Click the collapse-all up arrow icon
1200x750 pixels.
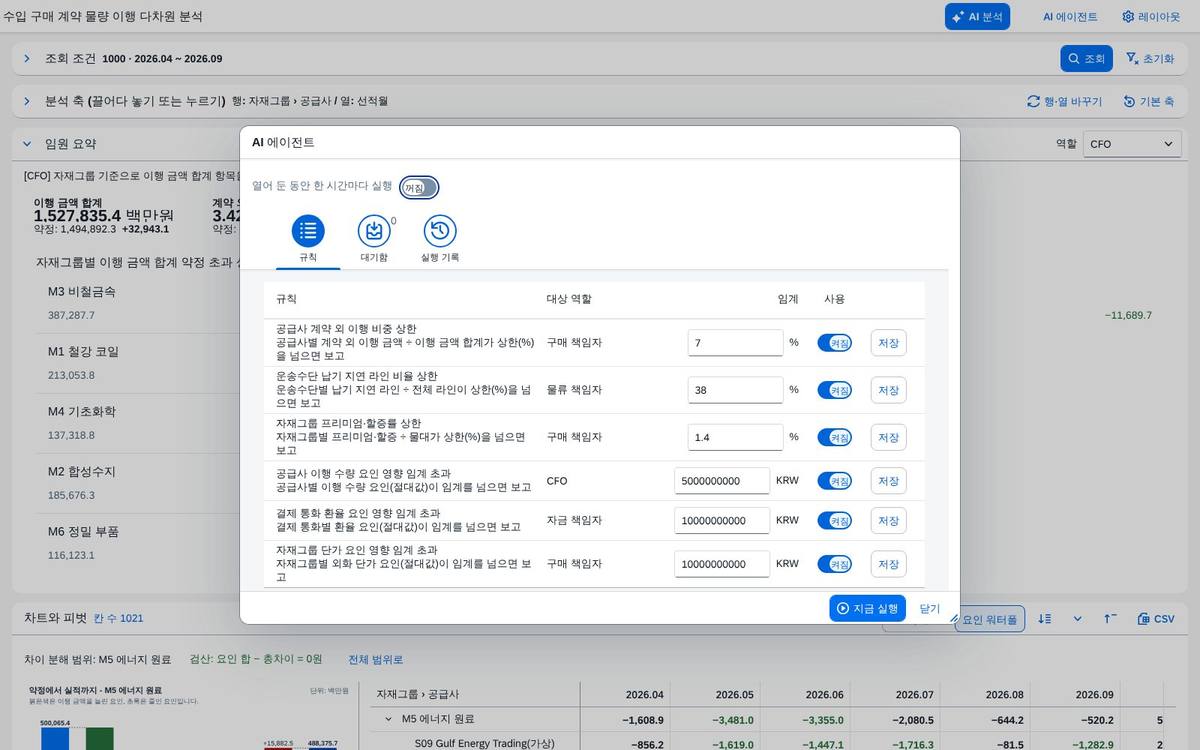(x=1110, y=619)
